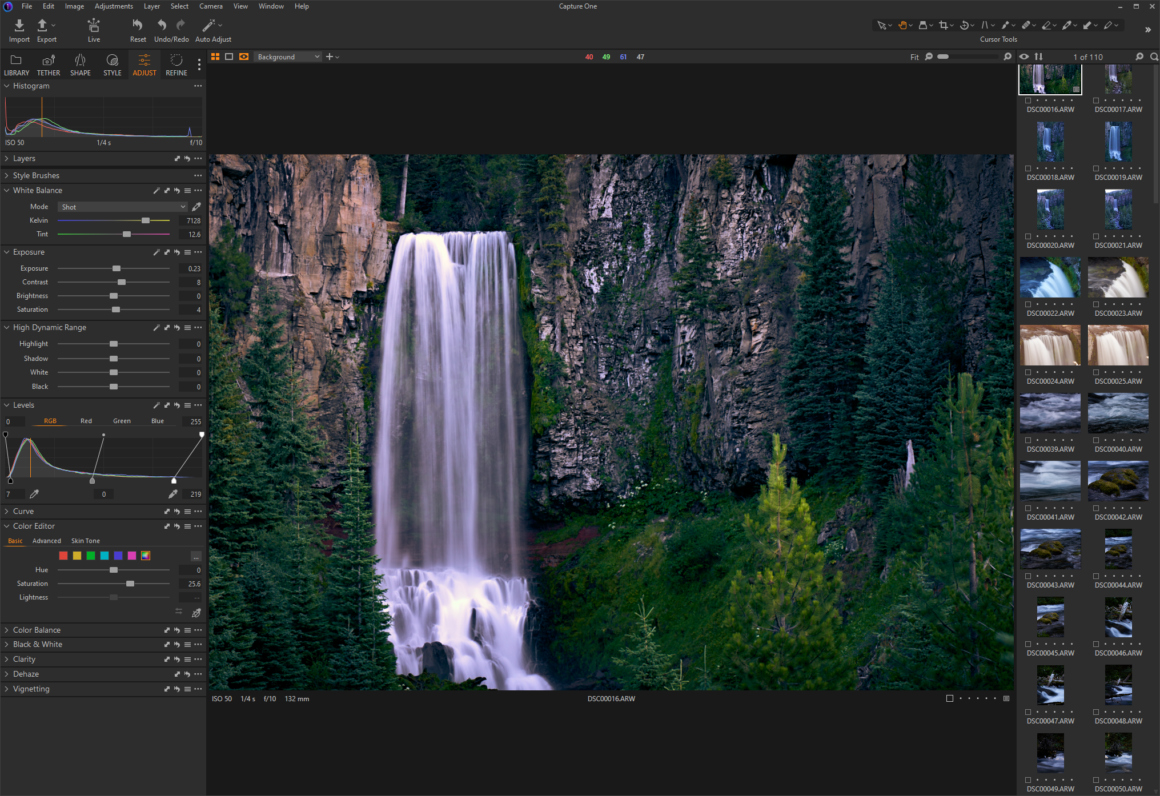Click the Import icon in the toolbar

click(19, 26)
